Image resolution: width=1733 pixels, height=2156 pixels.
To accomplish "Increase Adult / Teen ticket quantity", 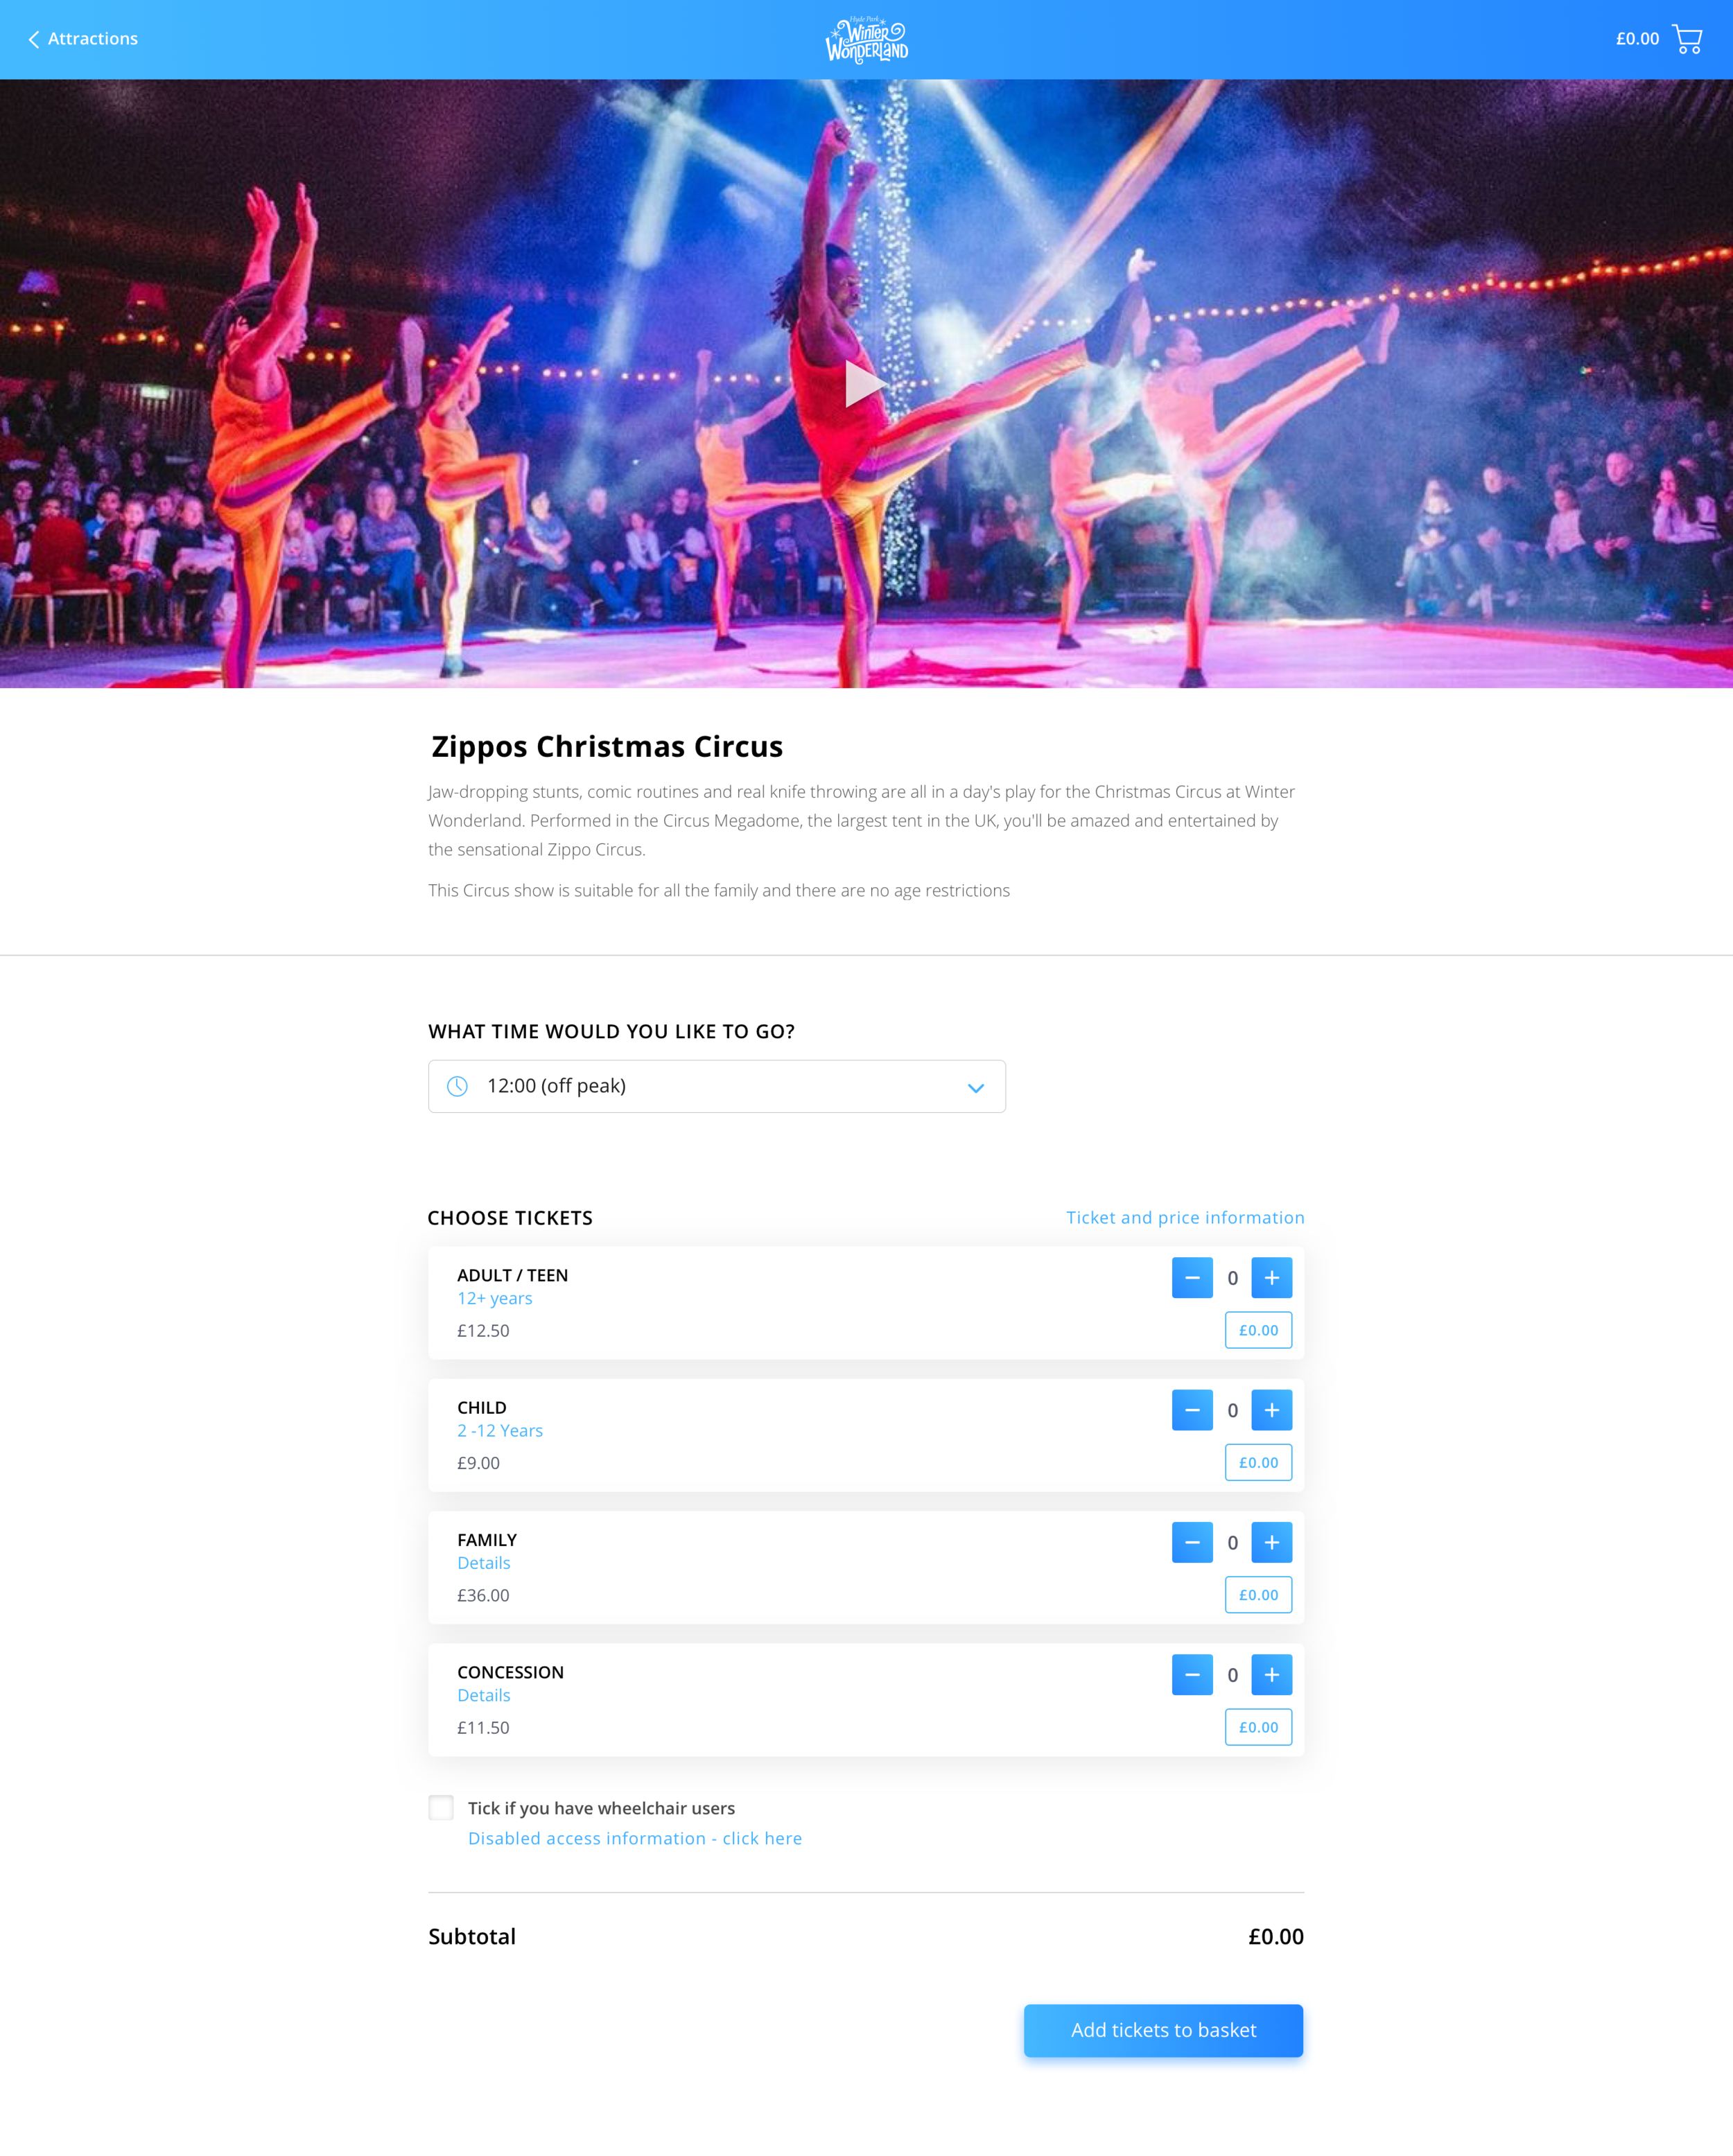I will click(1271, 1277).
